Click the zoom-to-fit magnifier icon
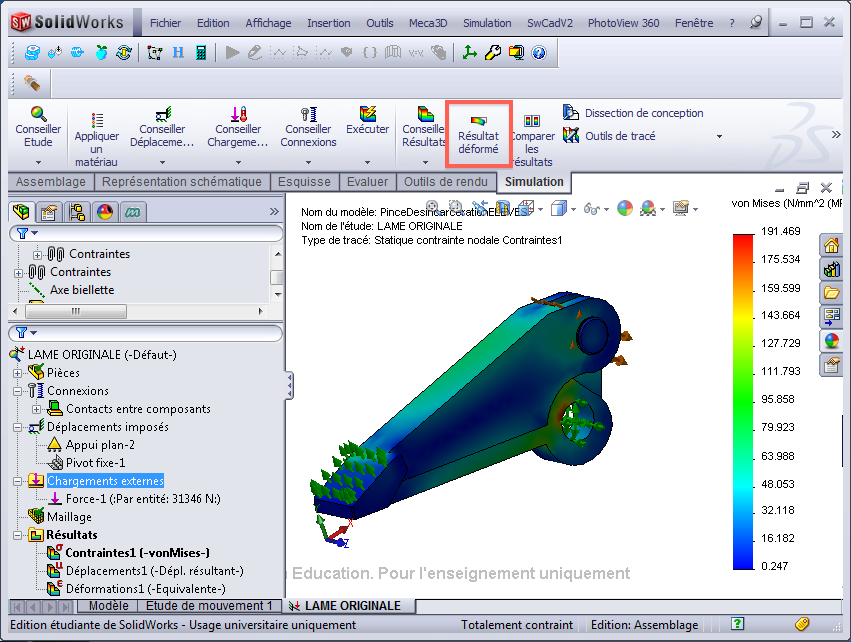 coord(433,207)
